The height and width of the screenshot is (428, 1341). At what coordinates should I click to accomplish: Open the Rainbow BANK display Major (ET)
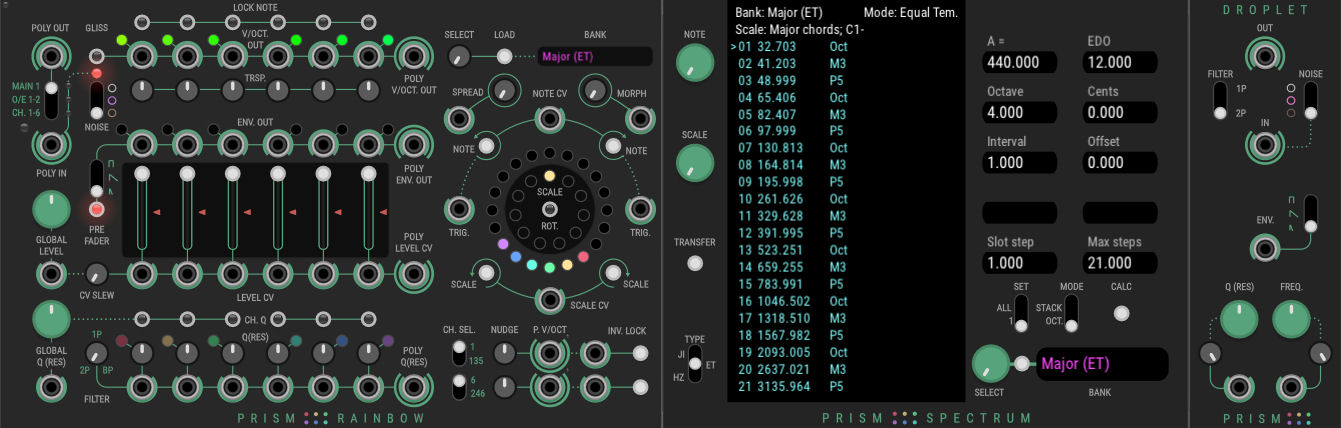[x=594, y=57]
